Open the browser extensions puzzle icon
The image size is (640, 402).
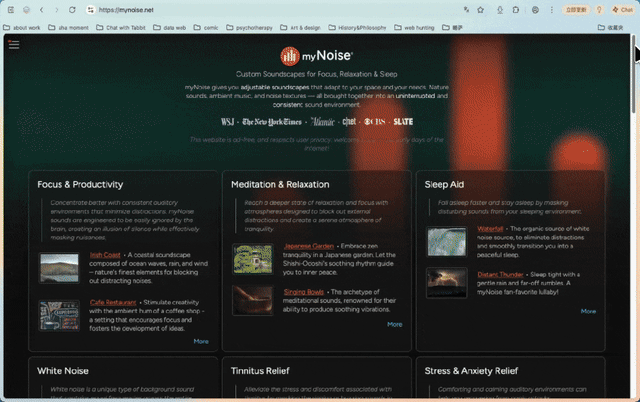pyautogui.click(x=516, y=10)
